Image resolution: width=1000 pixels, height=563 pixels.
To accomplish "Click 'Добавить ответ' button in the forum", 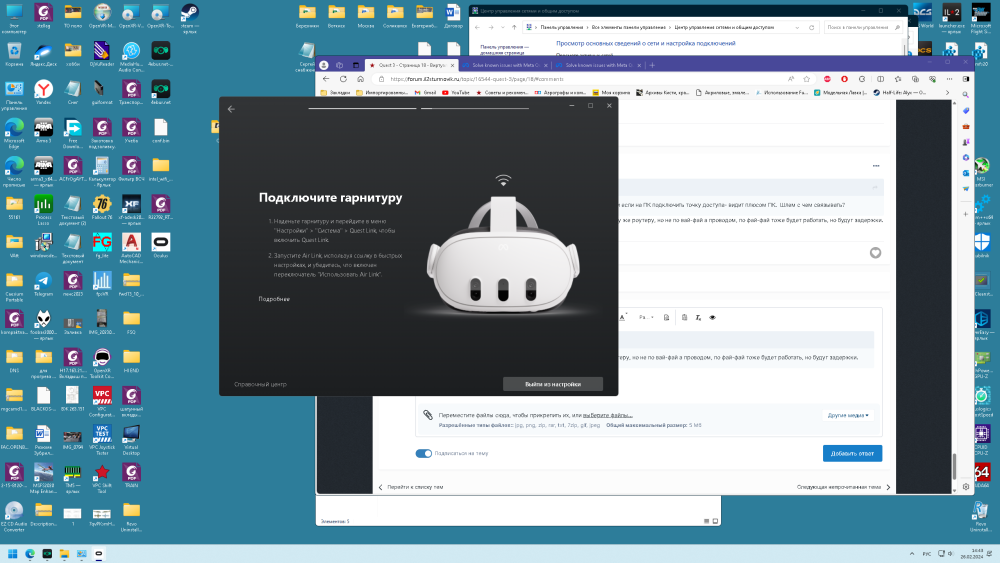I will coord(852,453).
